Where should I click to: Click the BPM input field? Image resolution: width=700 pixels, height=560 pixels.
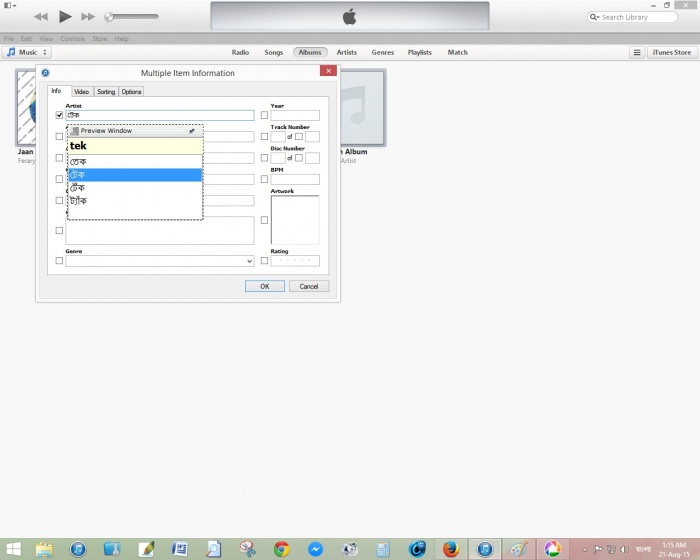click(x=295, y=179)
